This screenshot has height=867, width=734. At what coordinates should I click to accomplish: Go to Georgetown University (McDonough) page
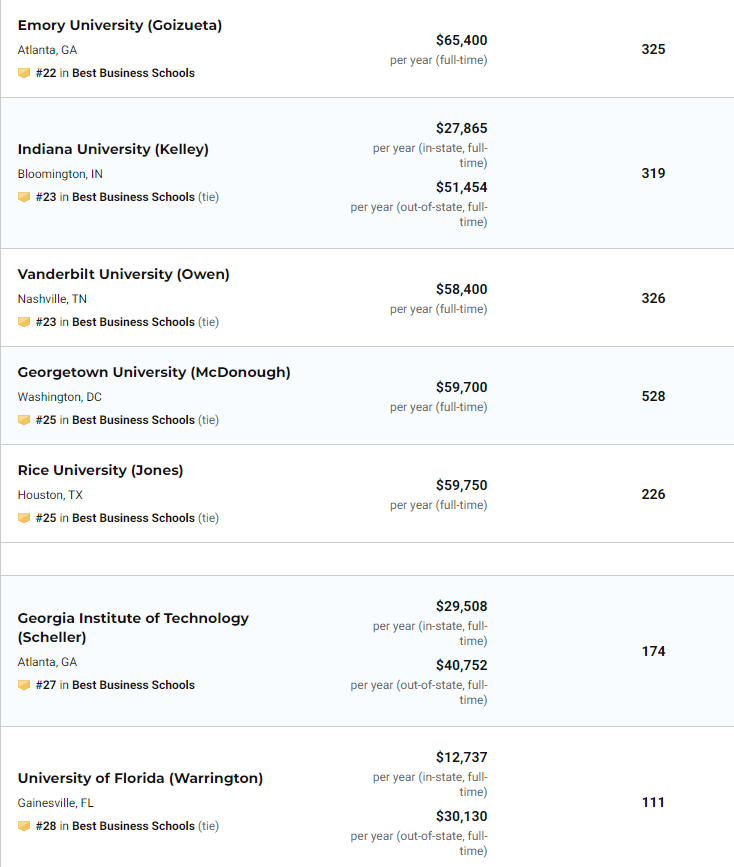[x=154, y=372]
